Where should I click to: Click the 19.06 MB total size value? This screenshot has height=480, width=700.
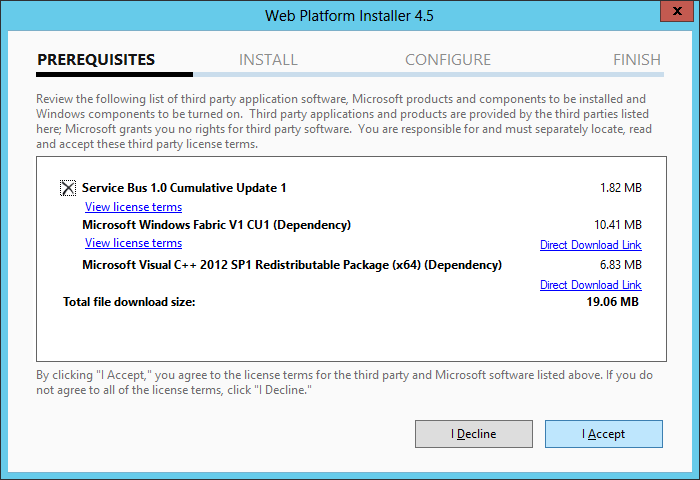click(x=612, y=302)
